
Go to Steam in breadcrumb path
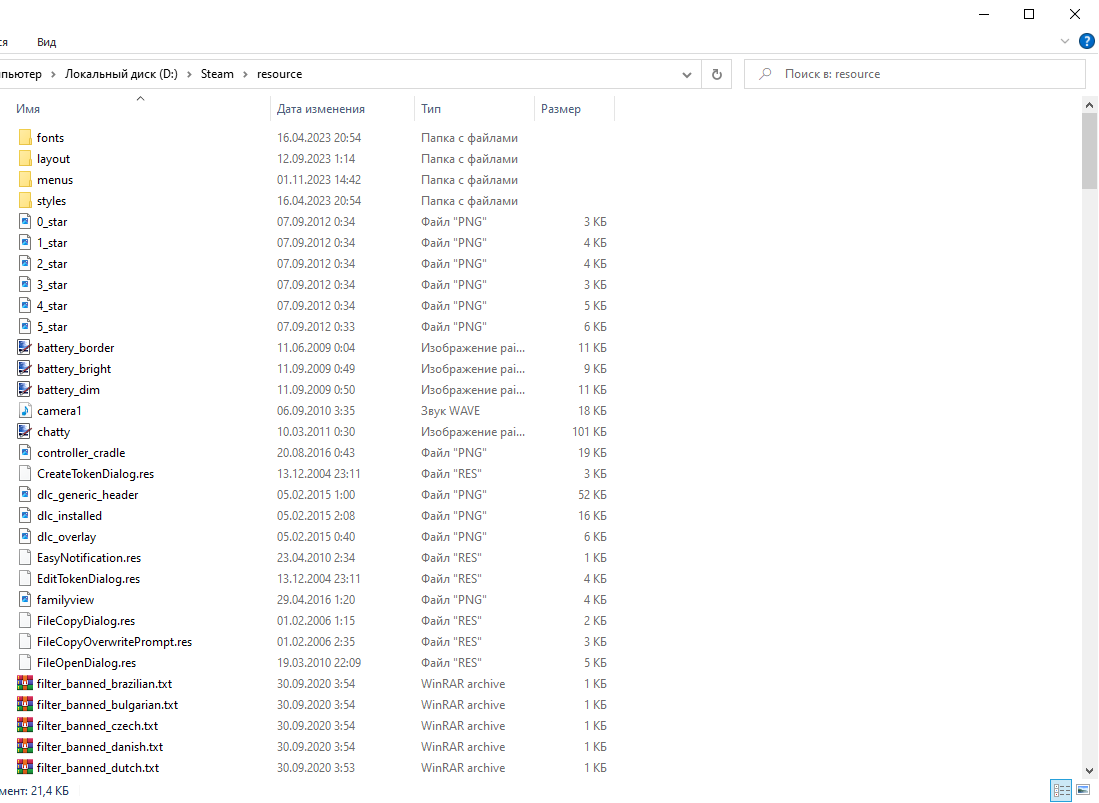[x=217, y=74]
